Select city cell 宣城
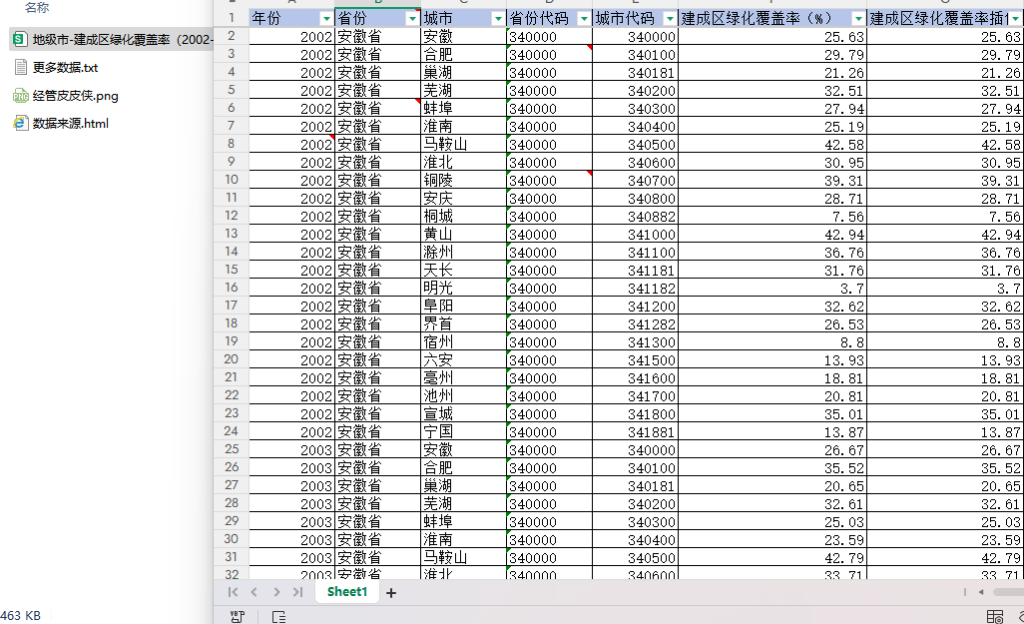Image resolution: width=1024 pixels, height=624 pixels. click(x=463, y=413)
